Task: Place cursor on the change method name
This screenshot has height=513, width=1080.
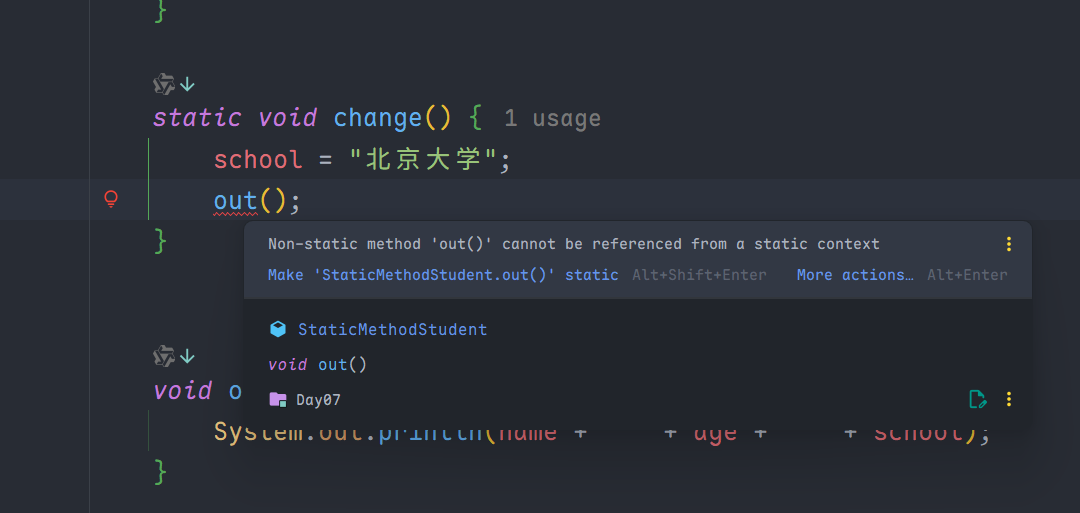Action: click(x=377, y=118)
